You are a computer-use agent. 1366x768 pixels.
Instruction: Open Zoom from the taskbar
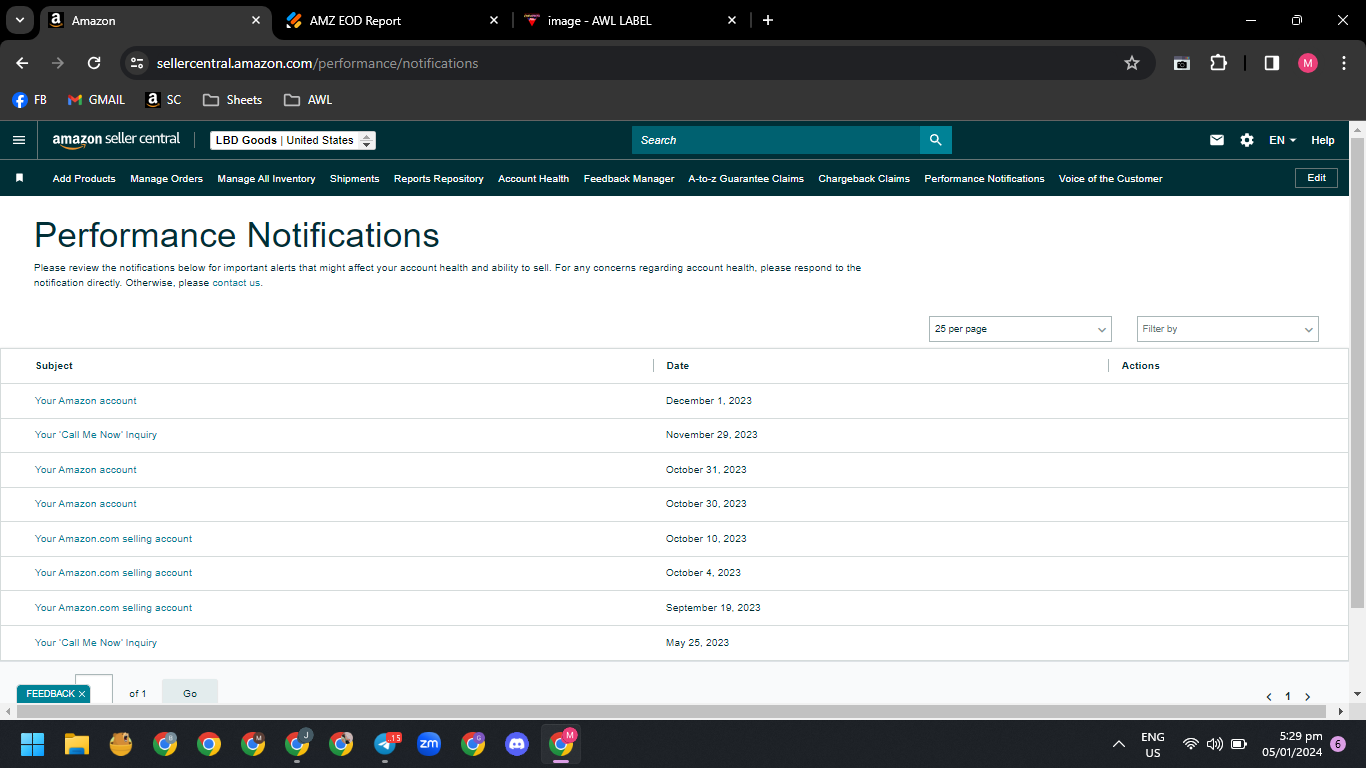429,744
